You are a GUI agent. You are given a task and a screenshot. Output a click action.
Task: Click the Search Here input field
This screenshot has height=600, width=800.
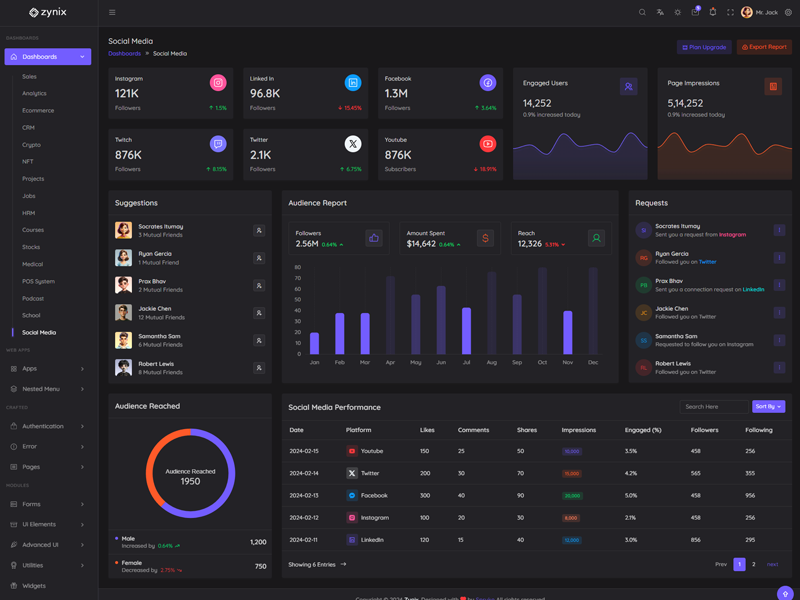(x=713, y=407)
